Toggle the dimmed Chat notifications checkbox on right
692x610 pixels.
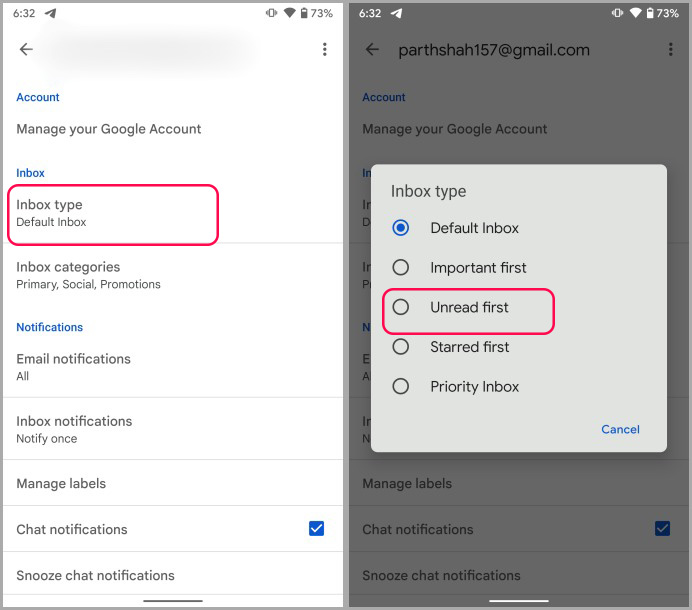662,528
